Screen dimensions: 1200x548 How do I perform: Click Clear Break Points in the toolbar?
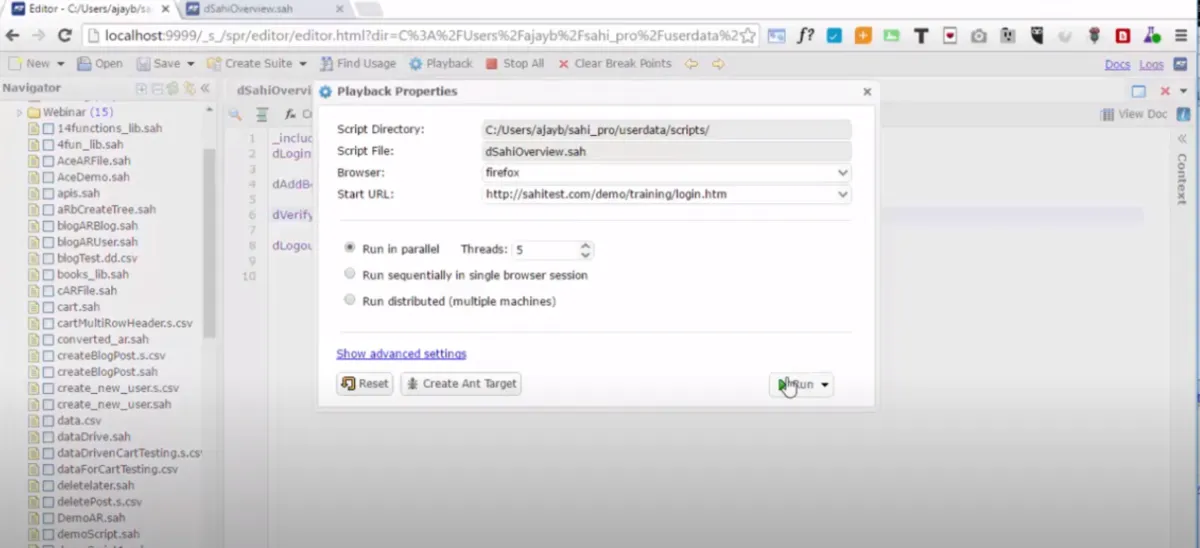tap(615, 63)
